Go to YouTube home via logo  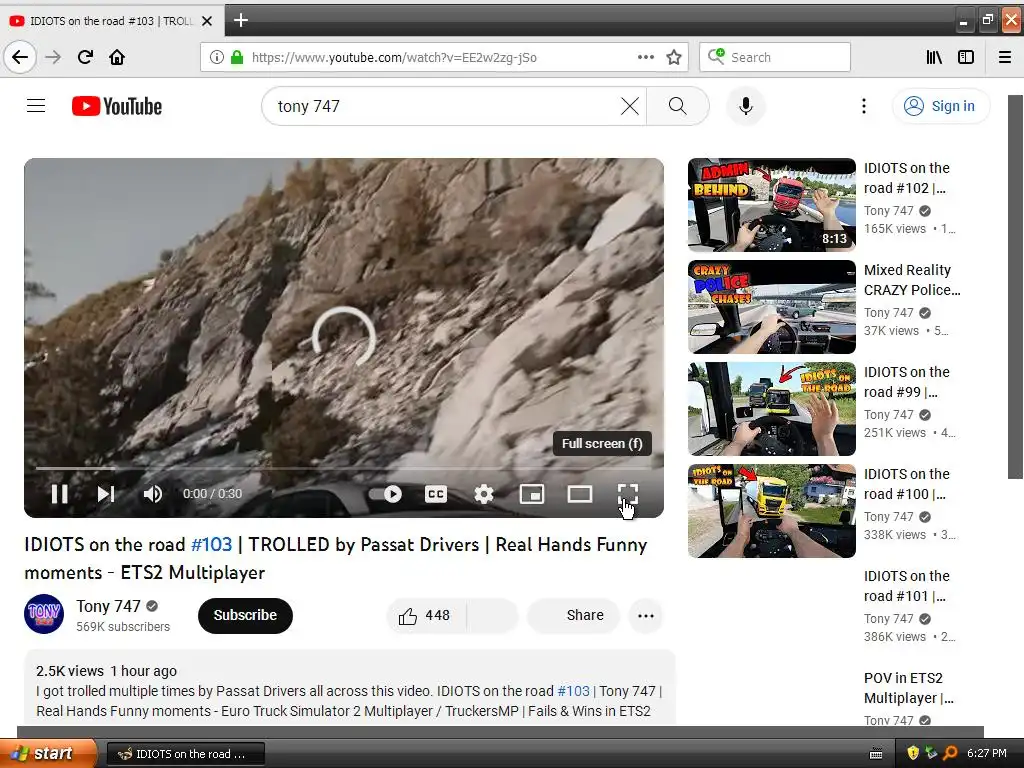(x=117, y=106)
